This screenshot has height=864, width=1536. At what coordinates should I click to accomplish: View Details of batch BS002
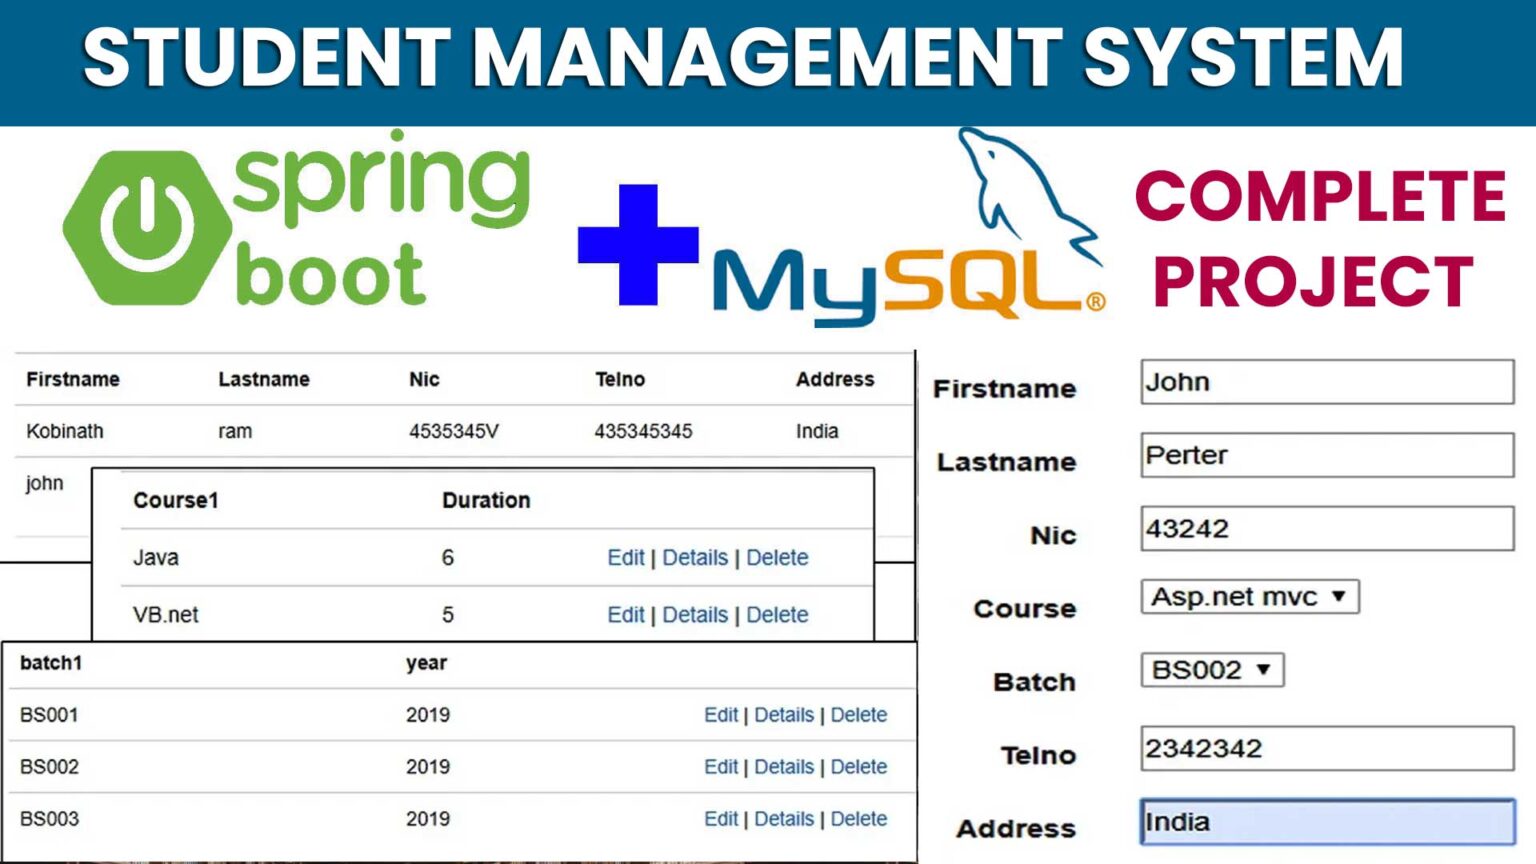click(784, 767)
